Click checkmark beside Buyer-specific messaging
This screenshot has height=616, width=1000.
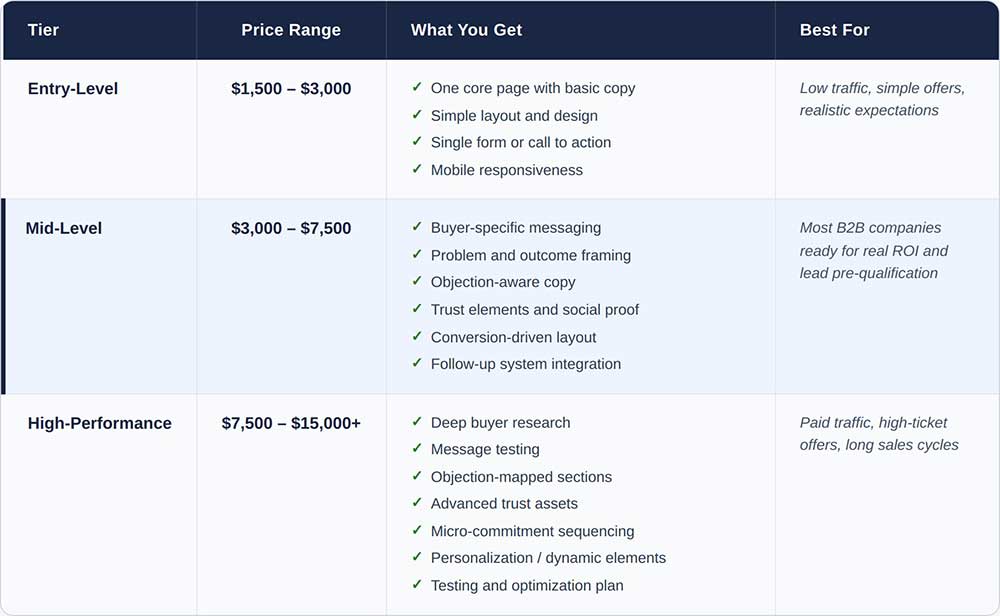417,228
